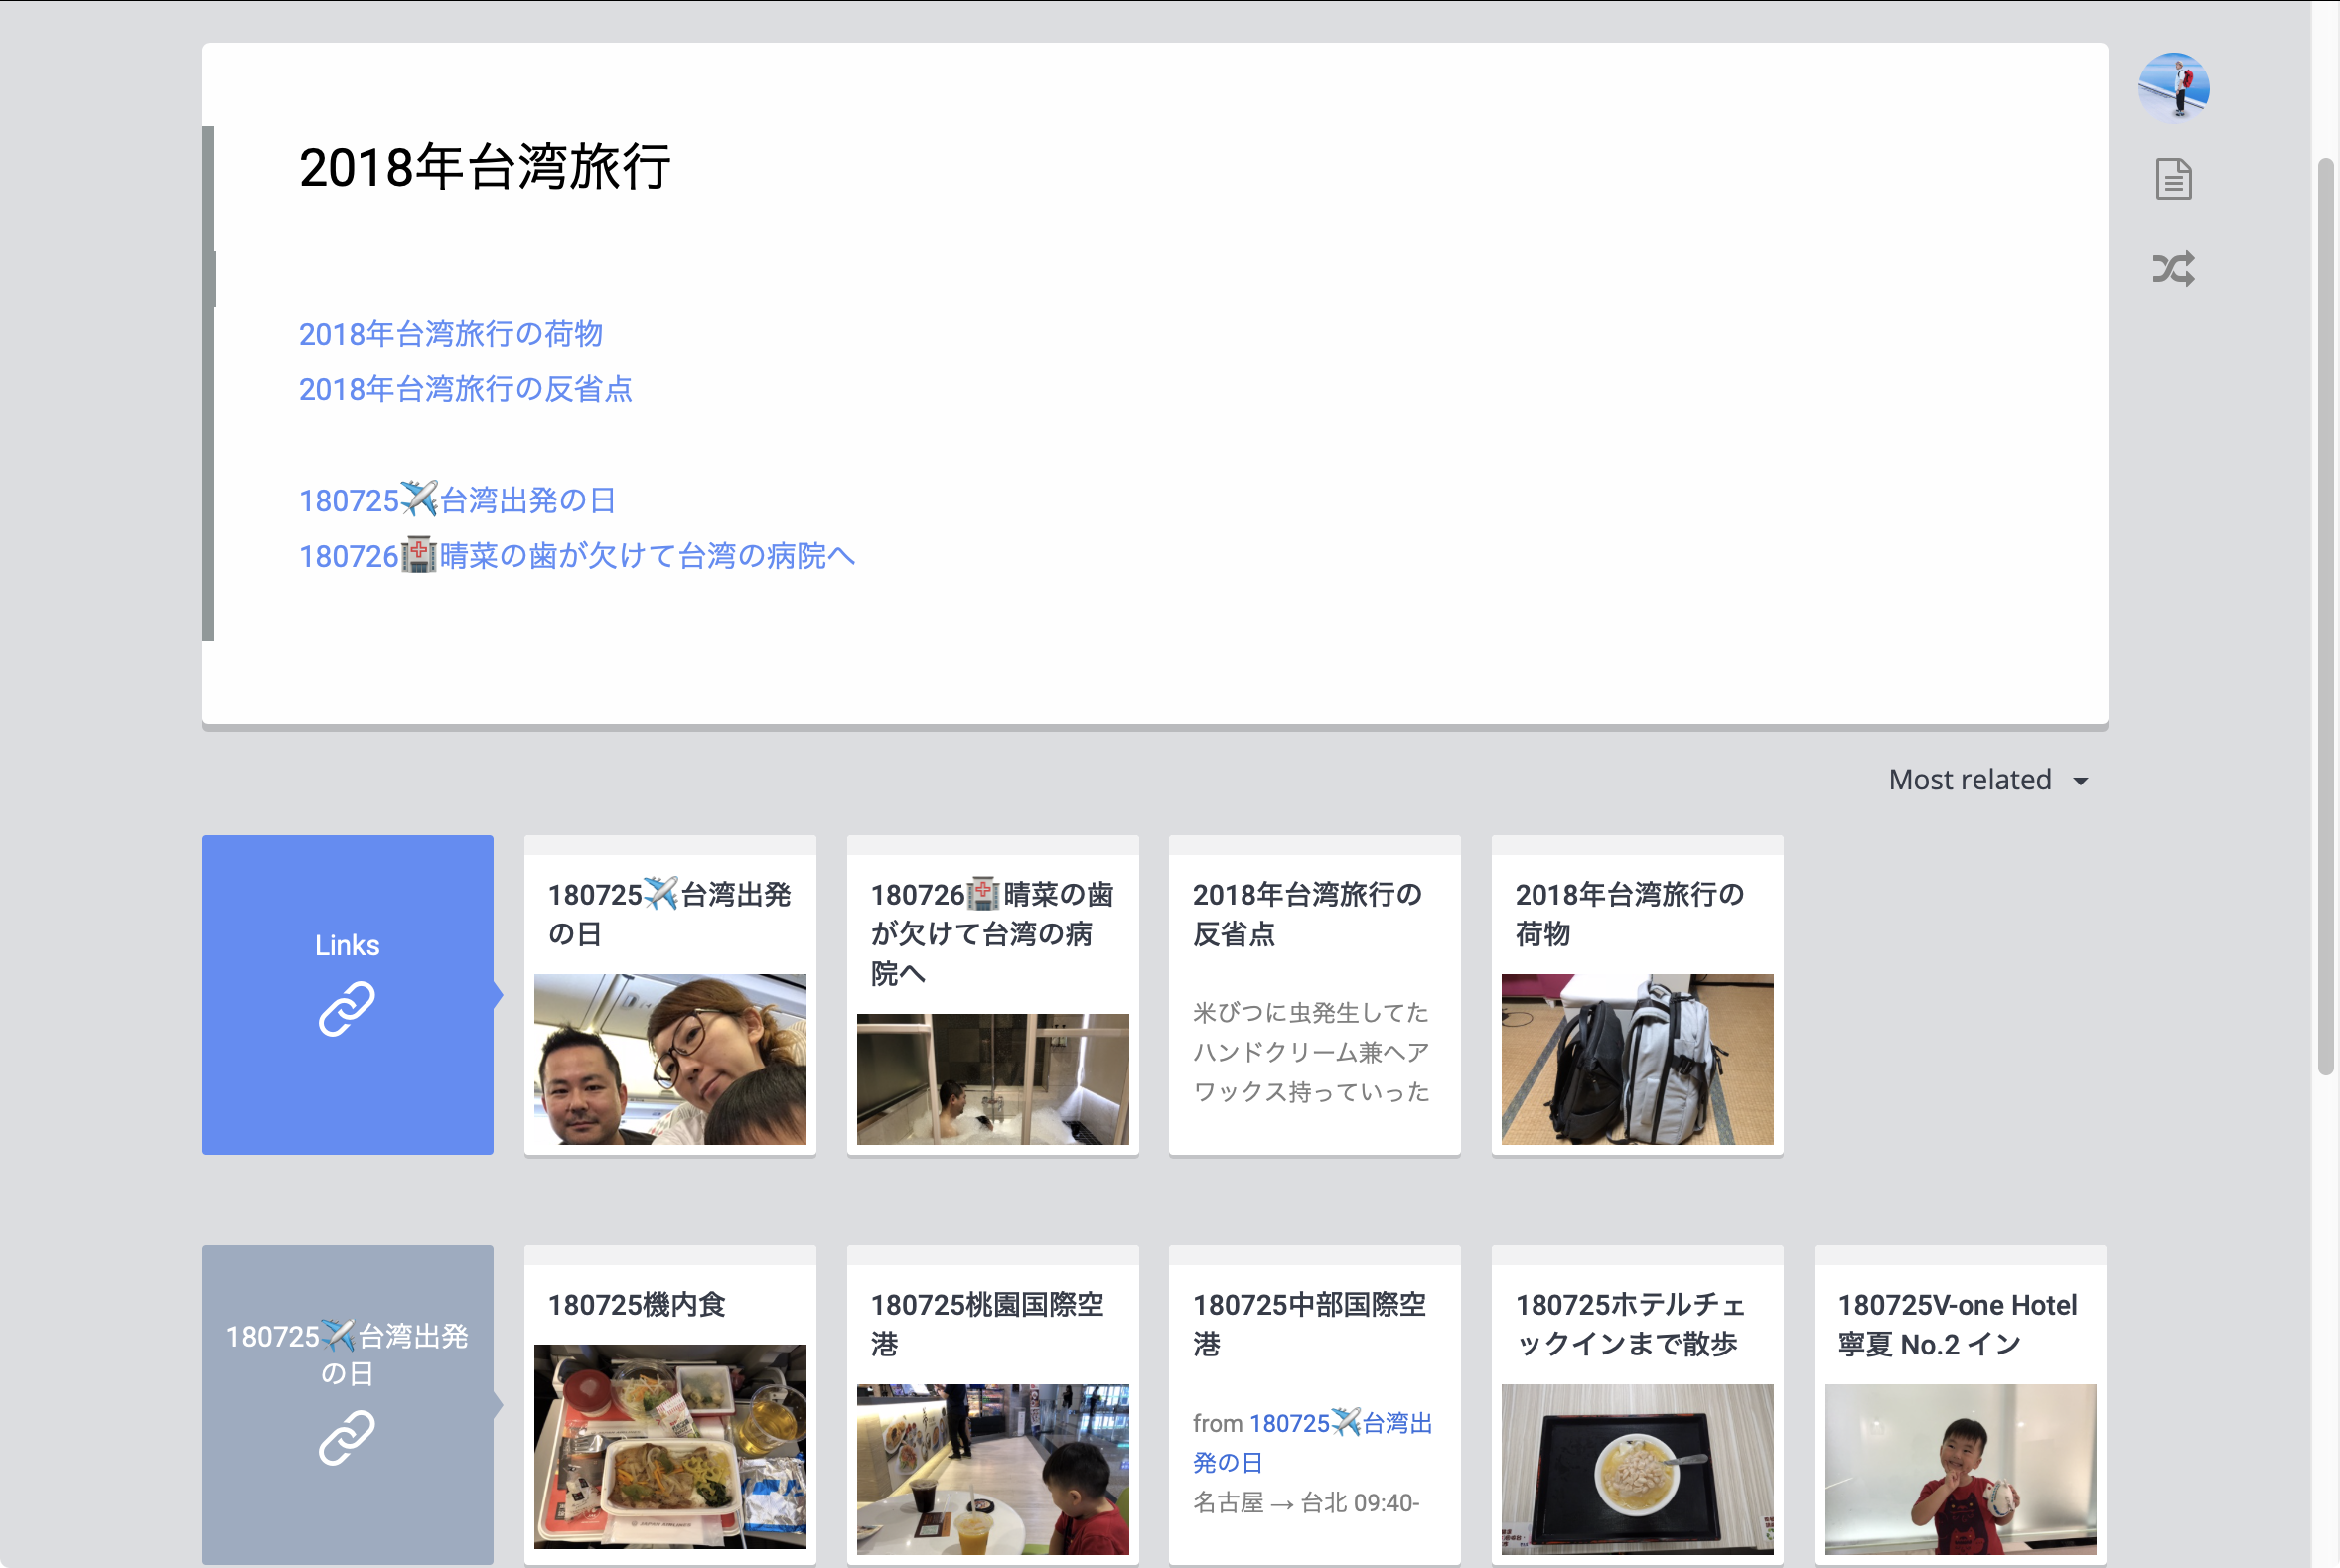Screen dimensions: 2340x1568
Task: Open the 180725 台湾出発の日 card thumbnail
Action: click(669, 1058)
